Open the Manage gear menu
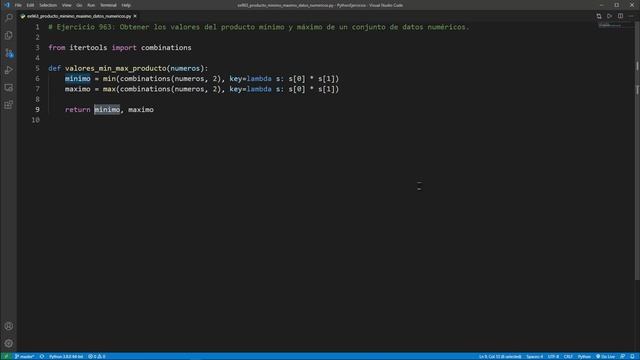 tap(9, 343)
